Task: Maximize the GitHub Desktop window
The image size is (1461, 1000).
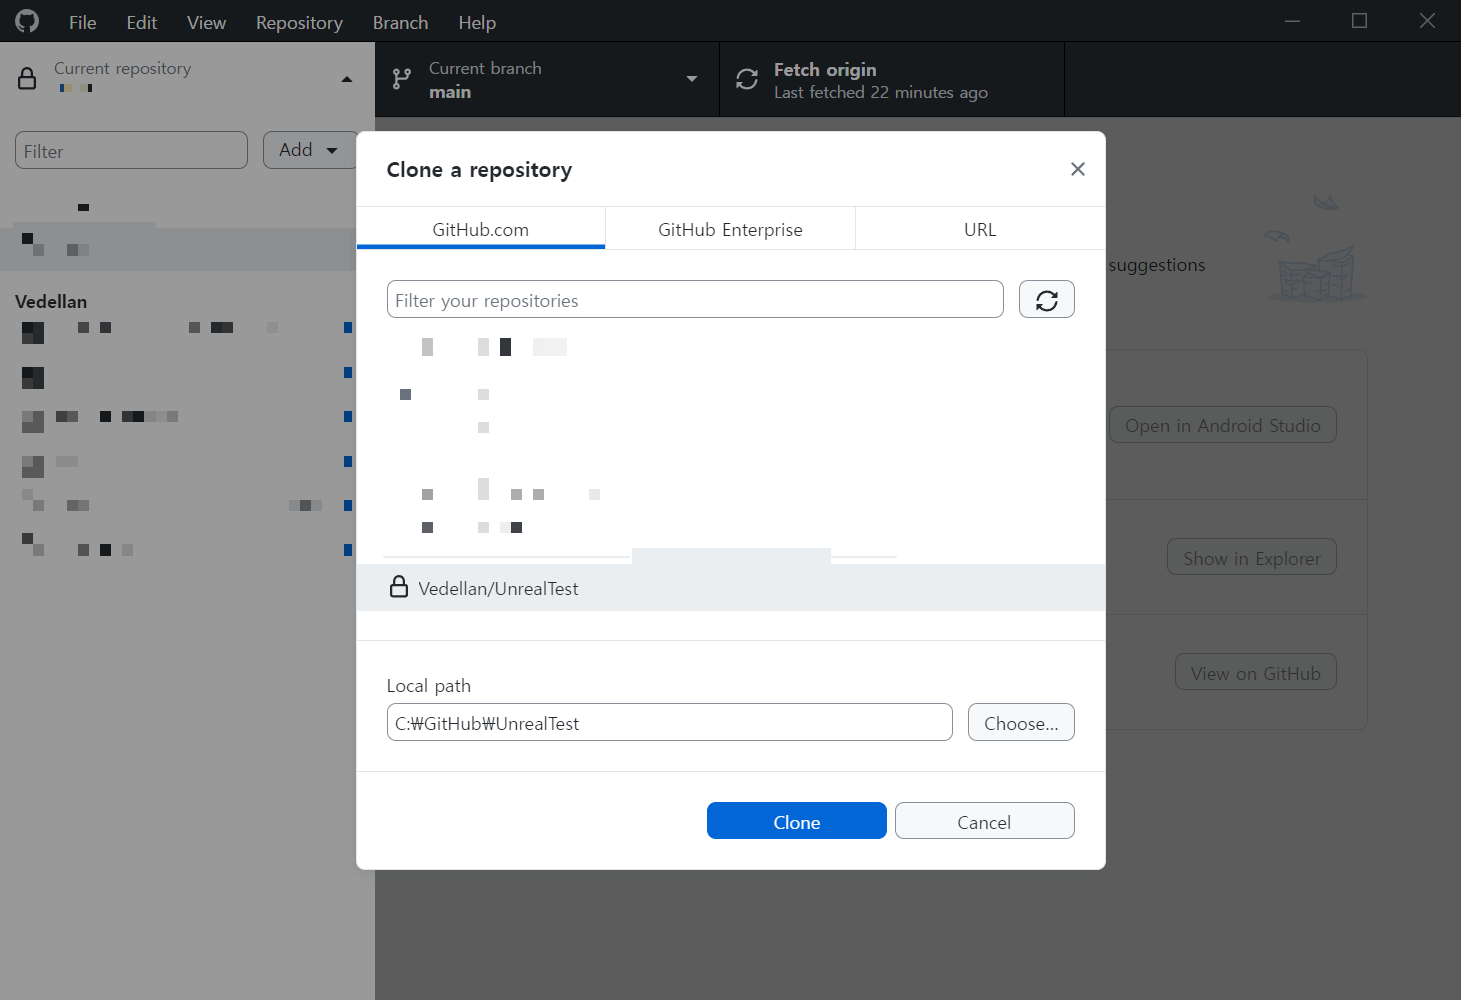Action: pyautogui.click(x=1359, y=21)
